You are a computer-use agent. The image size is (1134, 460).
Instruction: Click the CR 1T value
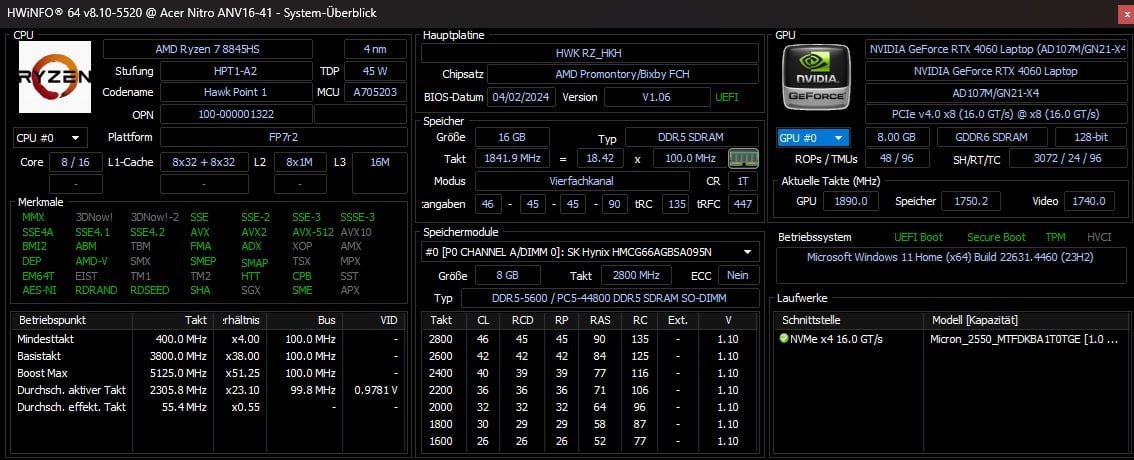[743, 181]
